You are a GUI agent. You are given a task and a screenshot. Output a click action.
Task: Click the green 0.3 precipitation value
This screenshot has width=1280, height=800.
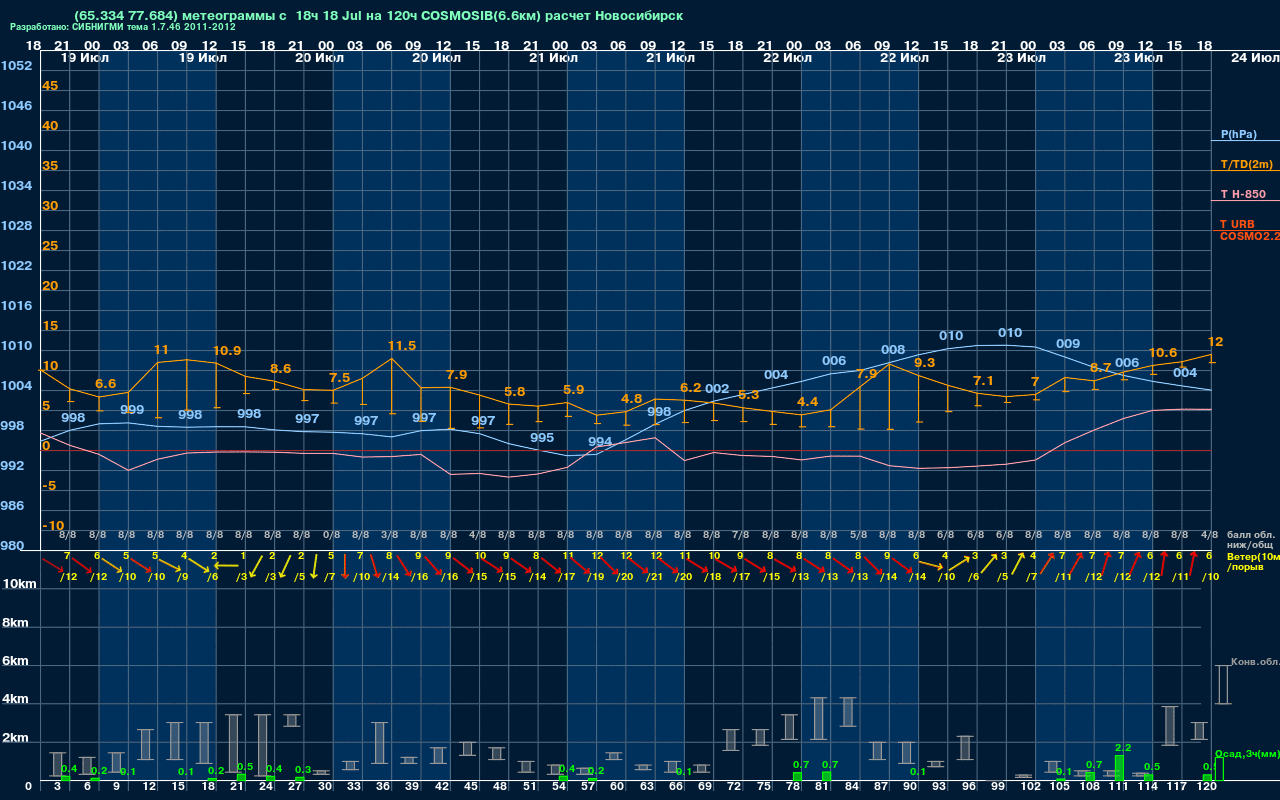(x=303, y=769)
